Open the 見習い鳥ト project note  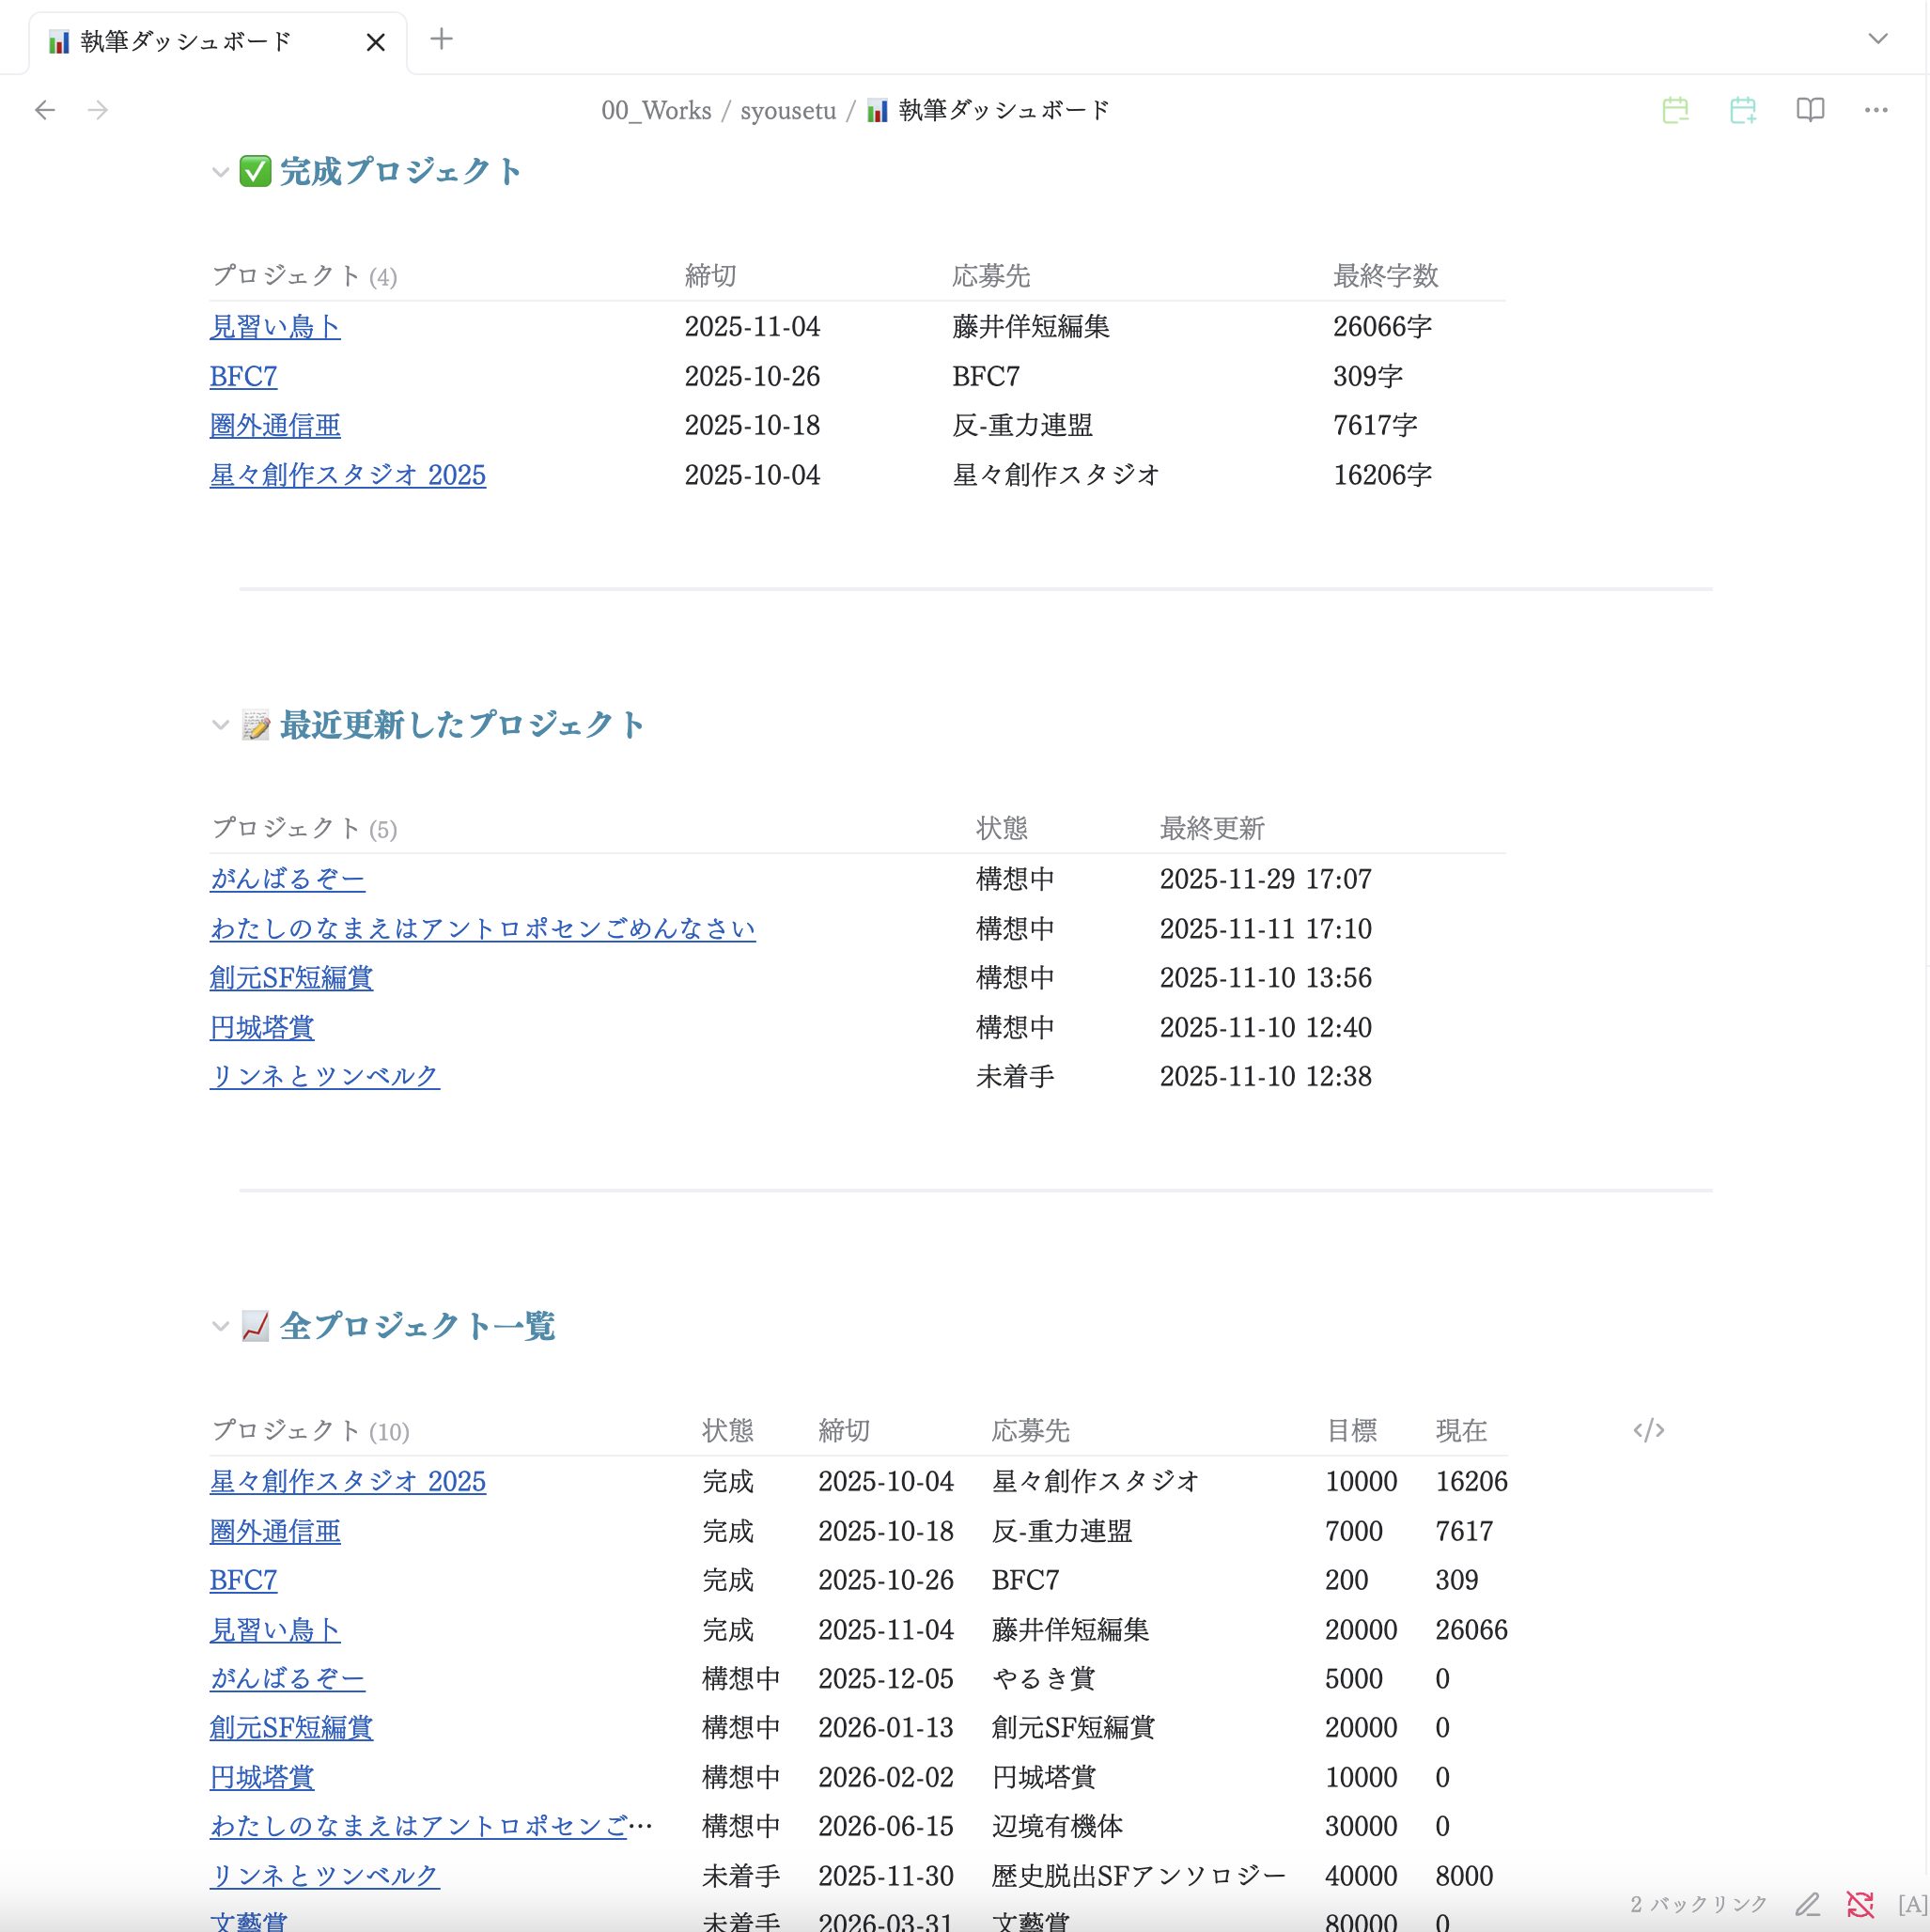pyautogui.click(x=275, y=326)
